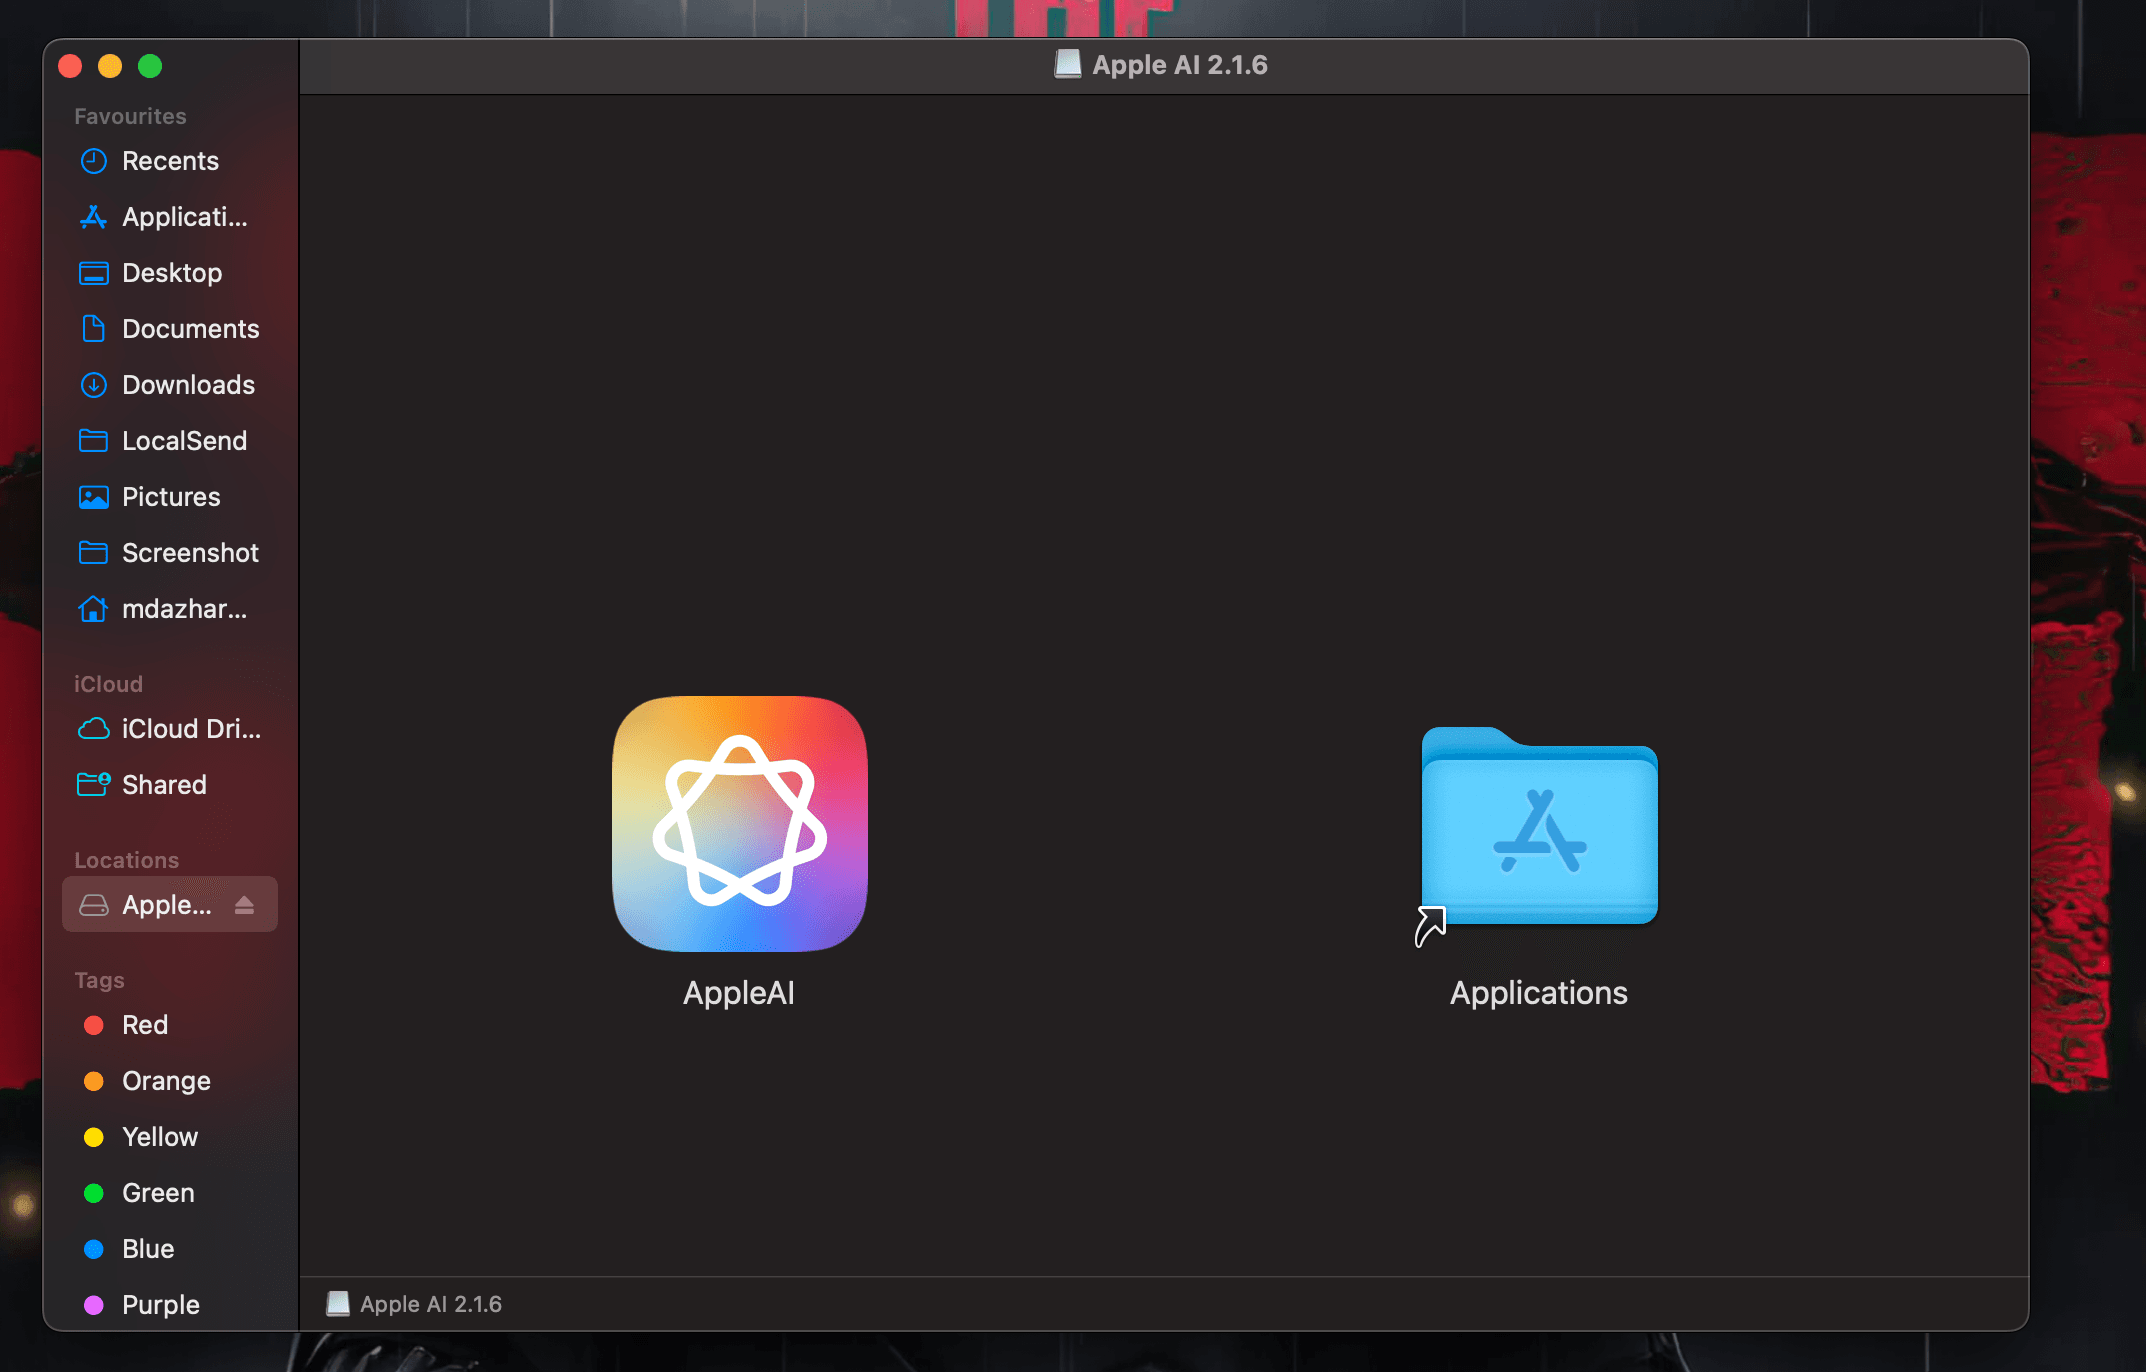This screenshot has height=1372, width=2146.
Task: Click Apple AI 2.1.6 in the status bar
Action: [x=430, y=1304]
